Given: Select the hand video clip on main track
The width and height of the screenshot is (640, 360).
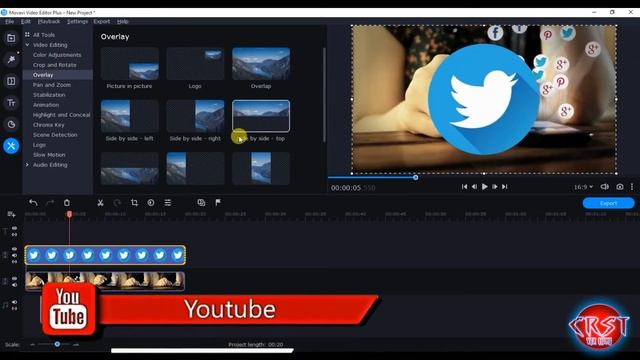Looking at the screenshot, I should tap(105, 281).
